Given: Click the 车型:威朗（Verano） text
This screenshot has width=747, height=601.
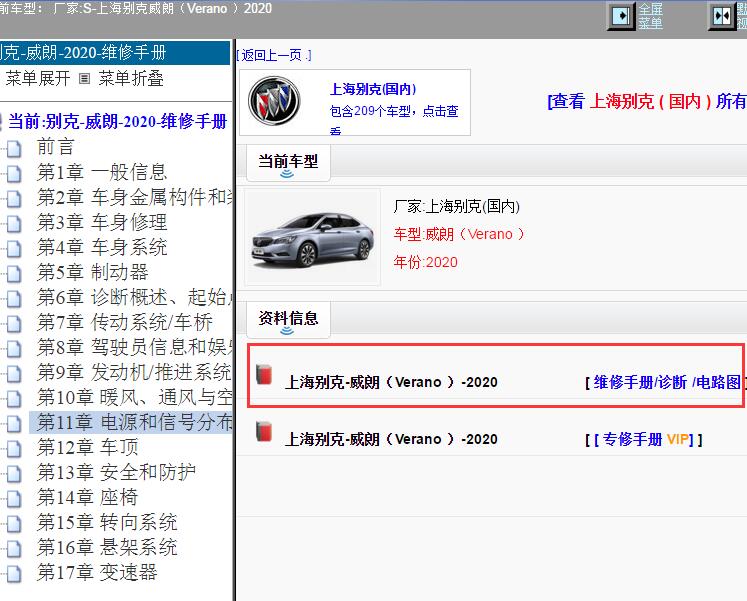Looking at the screenshot, I should pos(459,234).
